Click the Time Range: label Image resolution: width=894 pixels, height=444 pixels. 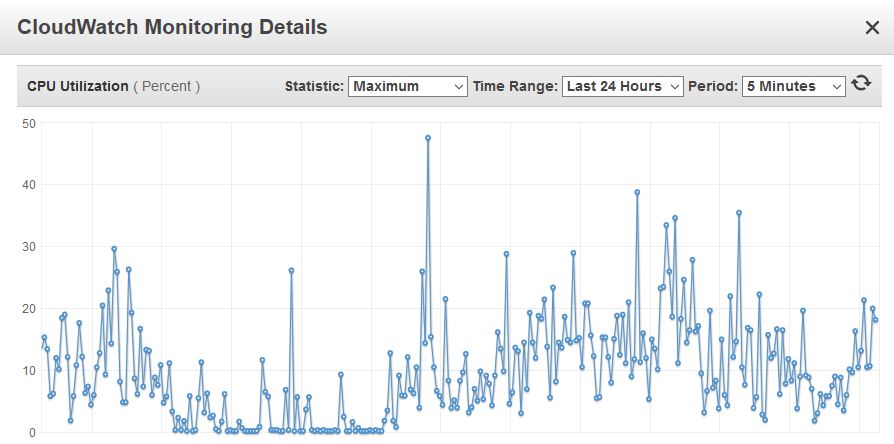[x=515, y=87]
